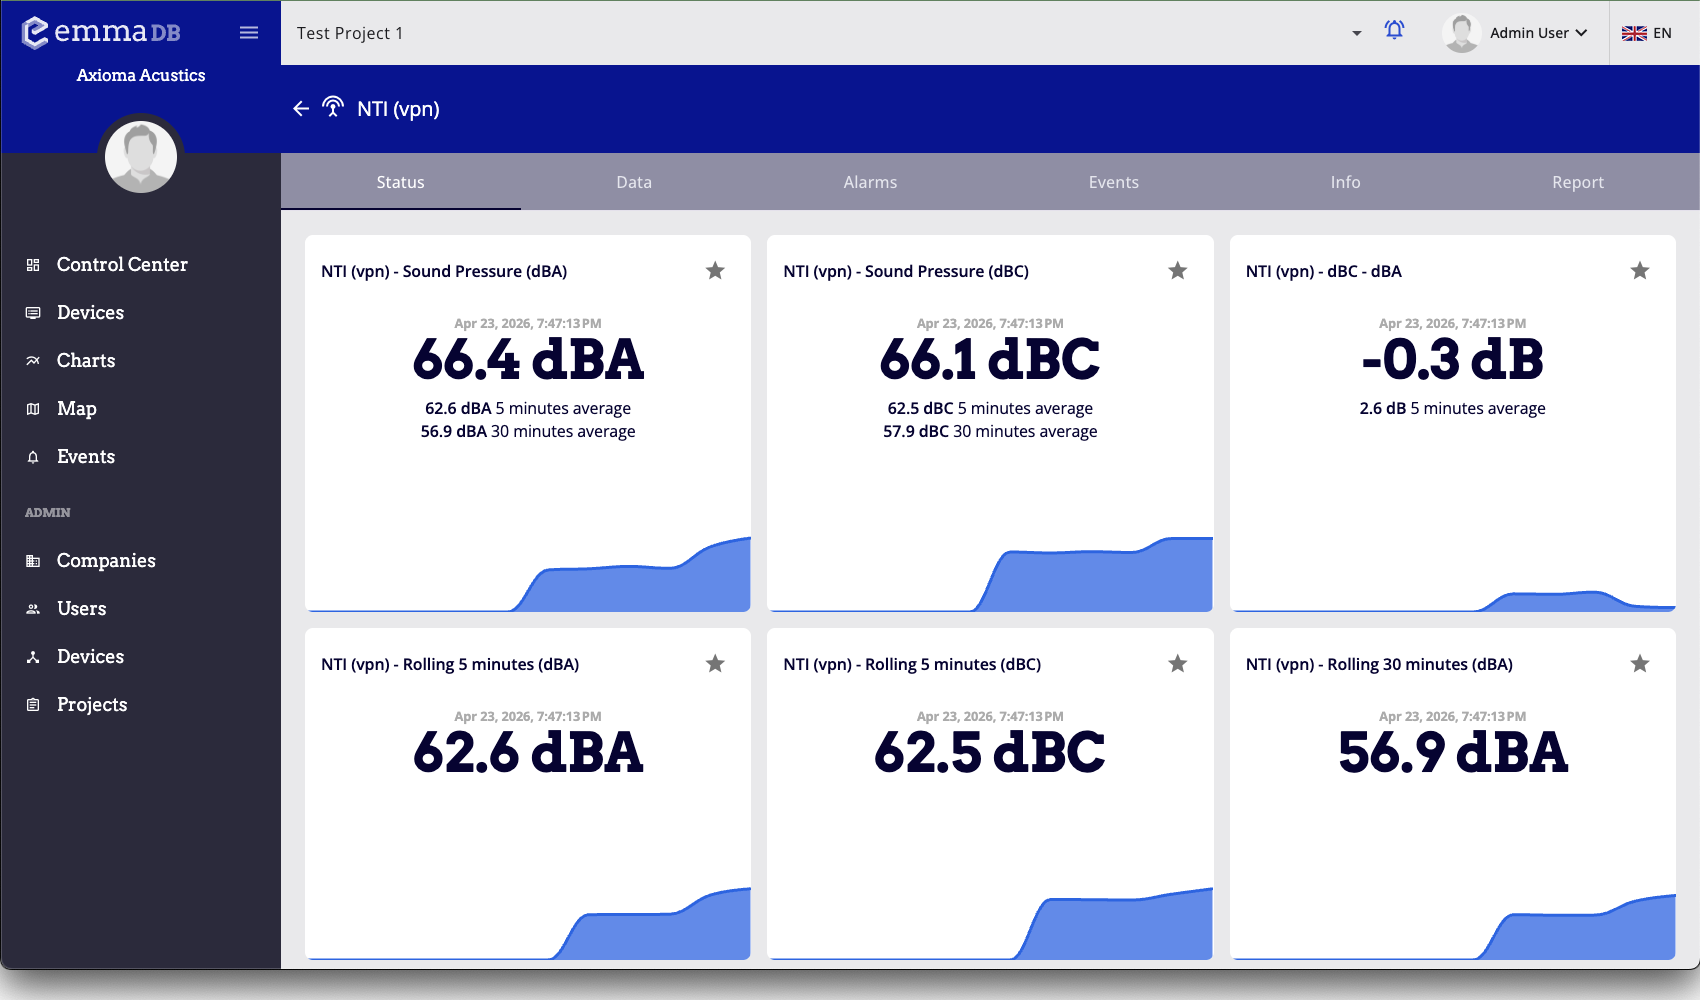1700x1000 pixels.
Task: Open the Charts section in the sidebar
Action: pyautogui.click(x=85, y=360)
